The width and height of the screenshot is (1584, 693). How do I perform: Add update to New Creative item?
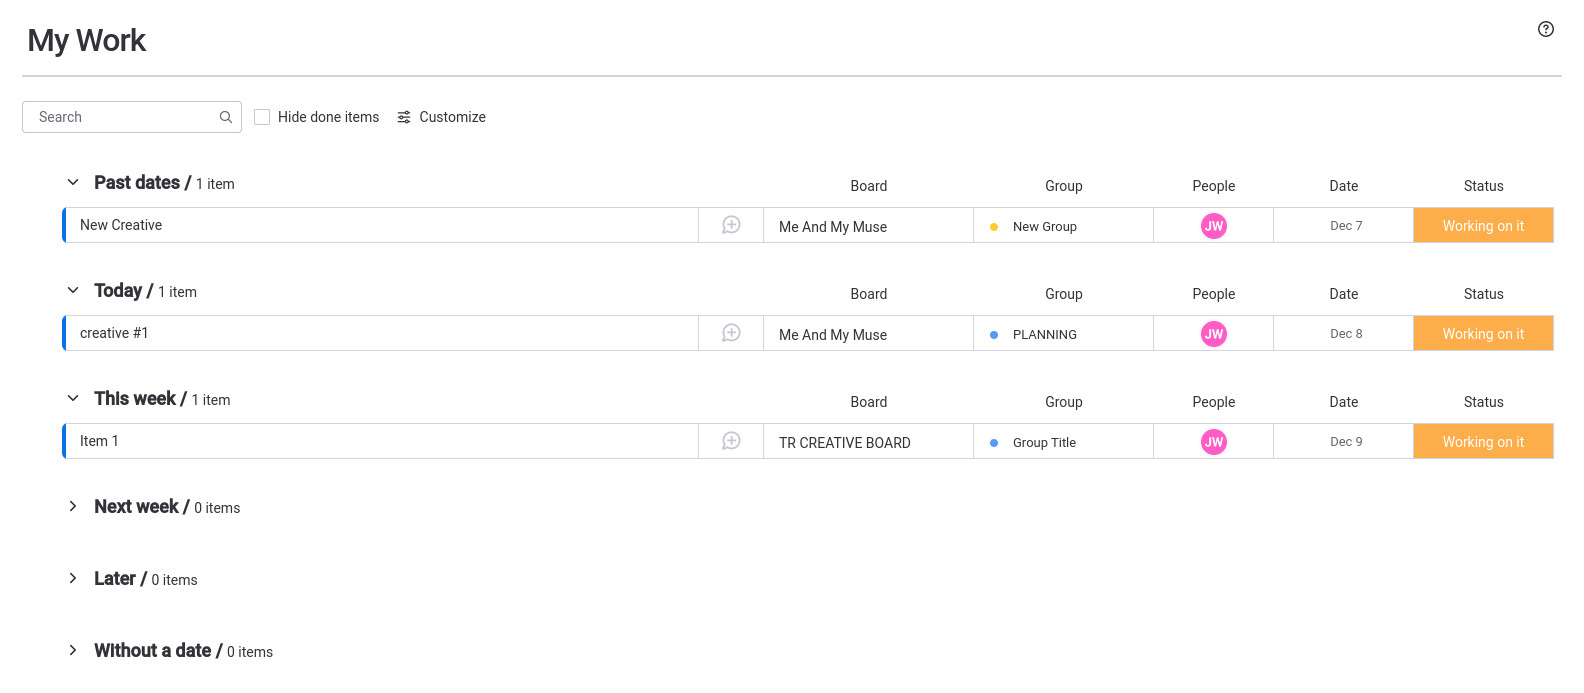731,225
